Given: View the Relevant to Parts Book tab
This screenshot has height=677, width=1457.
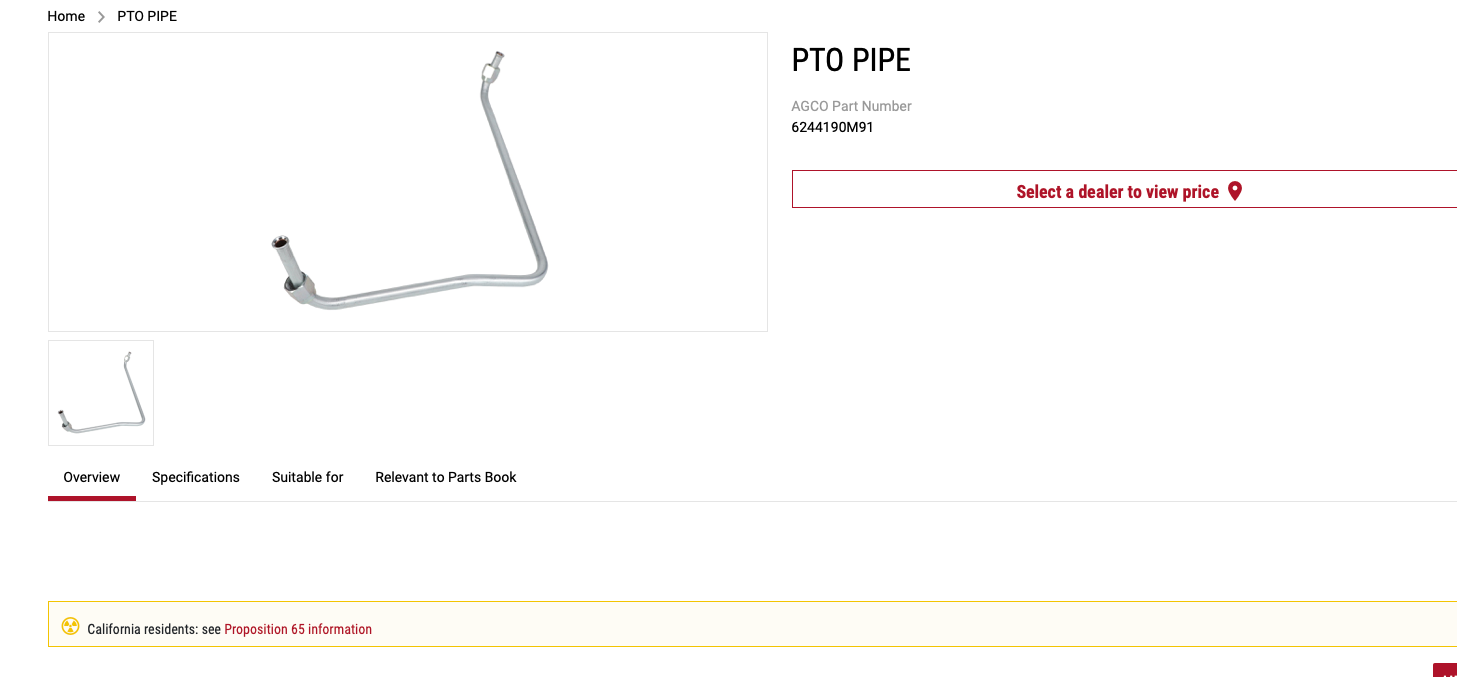Looking at the screenshot, I should (446, 478).
